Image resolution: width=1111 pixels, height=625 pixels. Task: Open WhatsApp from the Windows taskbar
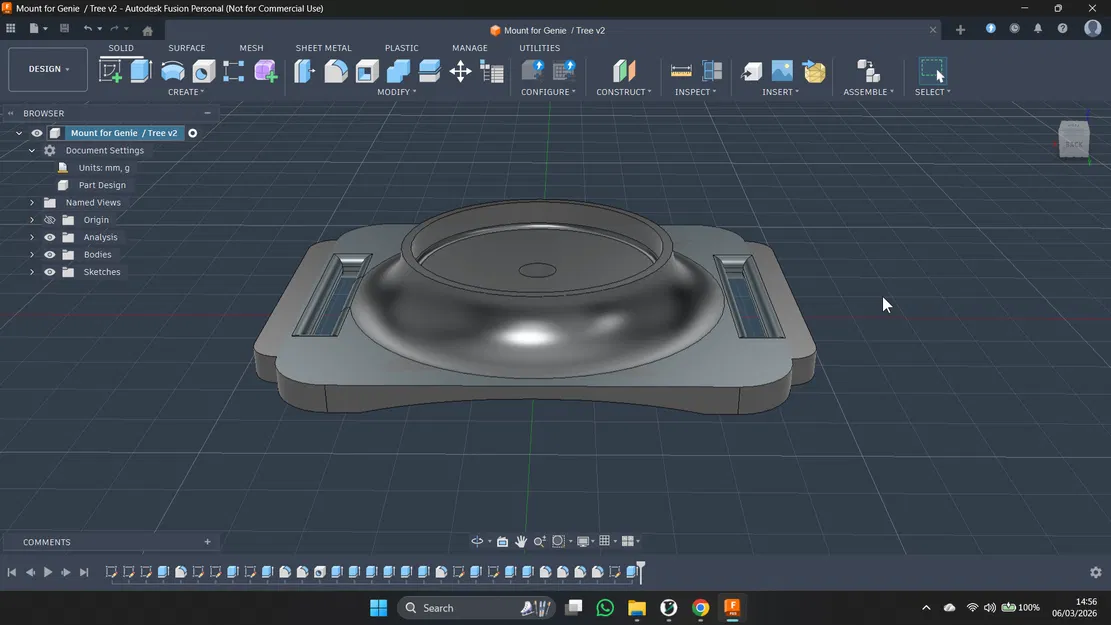(605, 608)
